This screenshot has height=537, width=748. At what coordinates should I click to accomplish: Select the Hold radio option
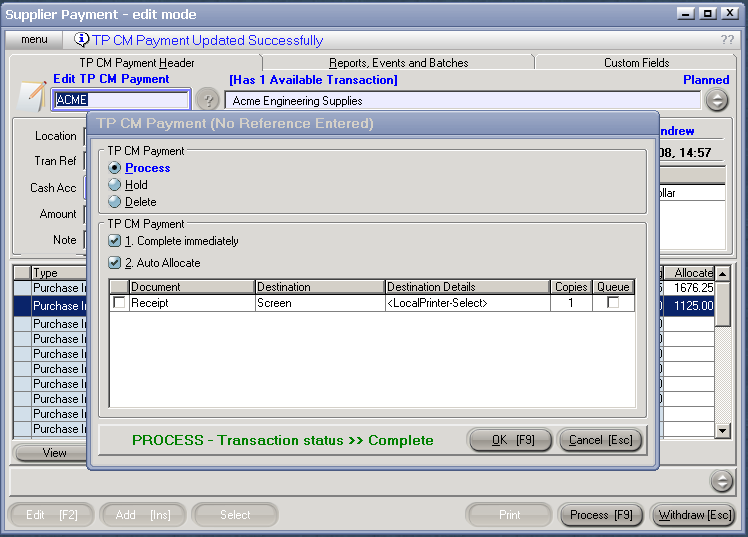[x=114, y=185]
